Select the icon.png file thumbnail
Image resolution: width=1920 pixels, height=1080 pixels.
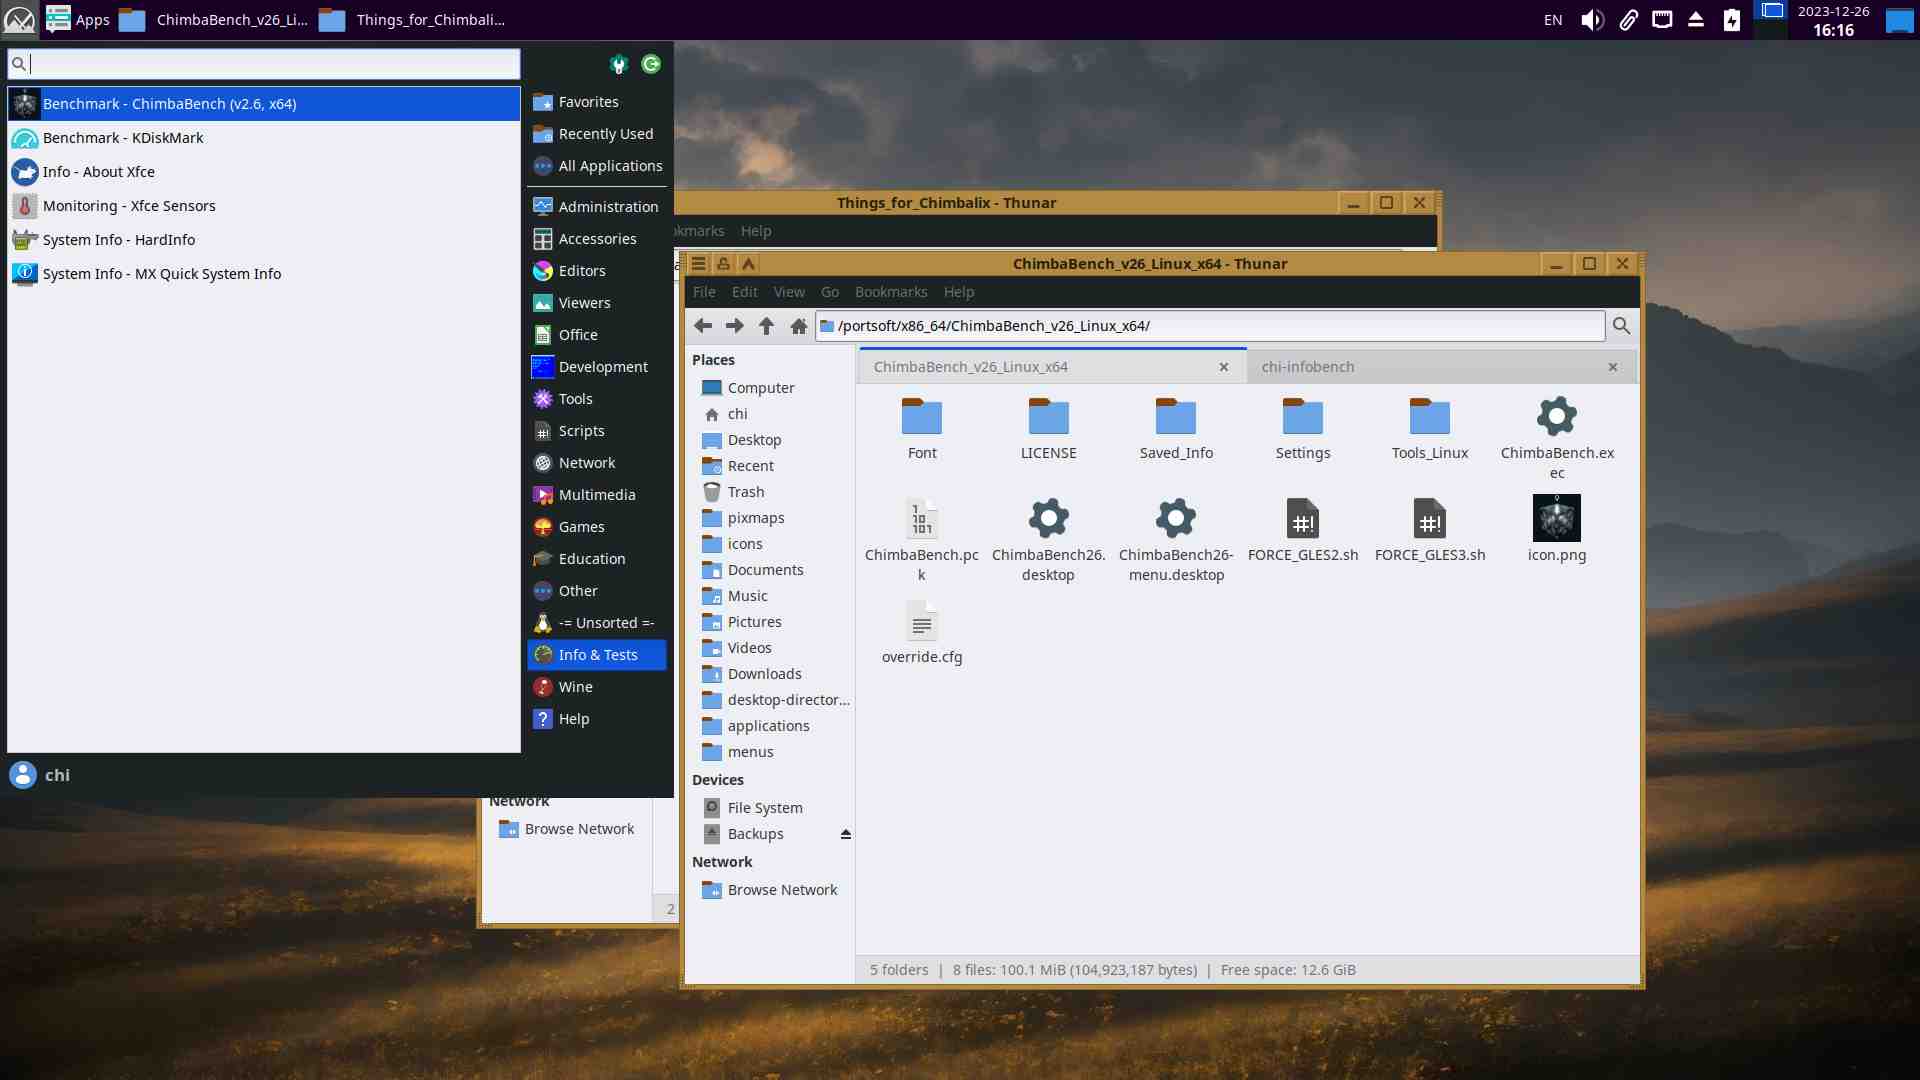pos(1556,519)
